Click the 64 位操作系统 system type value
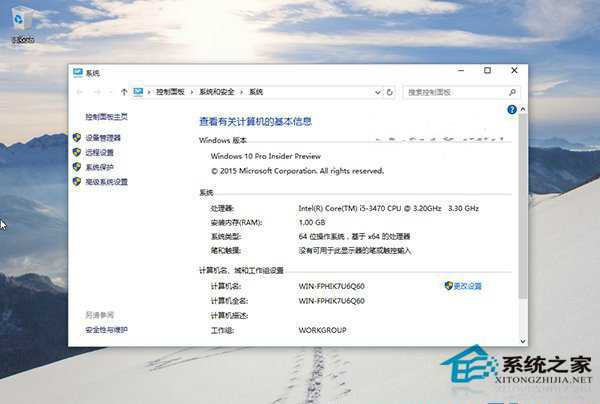The width and height of the screenshot is (600, 404). (354, 236)
